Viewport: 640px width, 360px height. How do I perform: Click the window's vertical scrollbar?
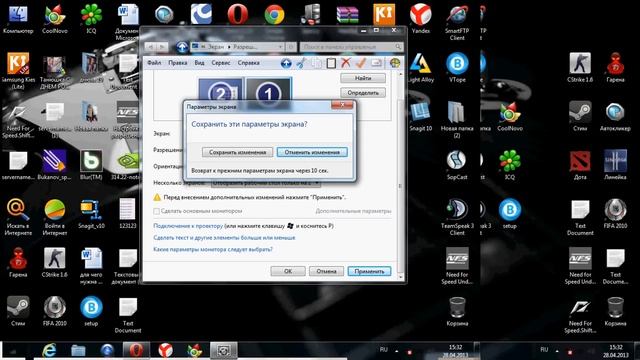click(400, 176)
